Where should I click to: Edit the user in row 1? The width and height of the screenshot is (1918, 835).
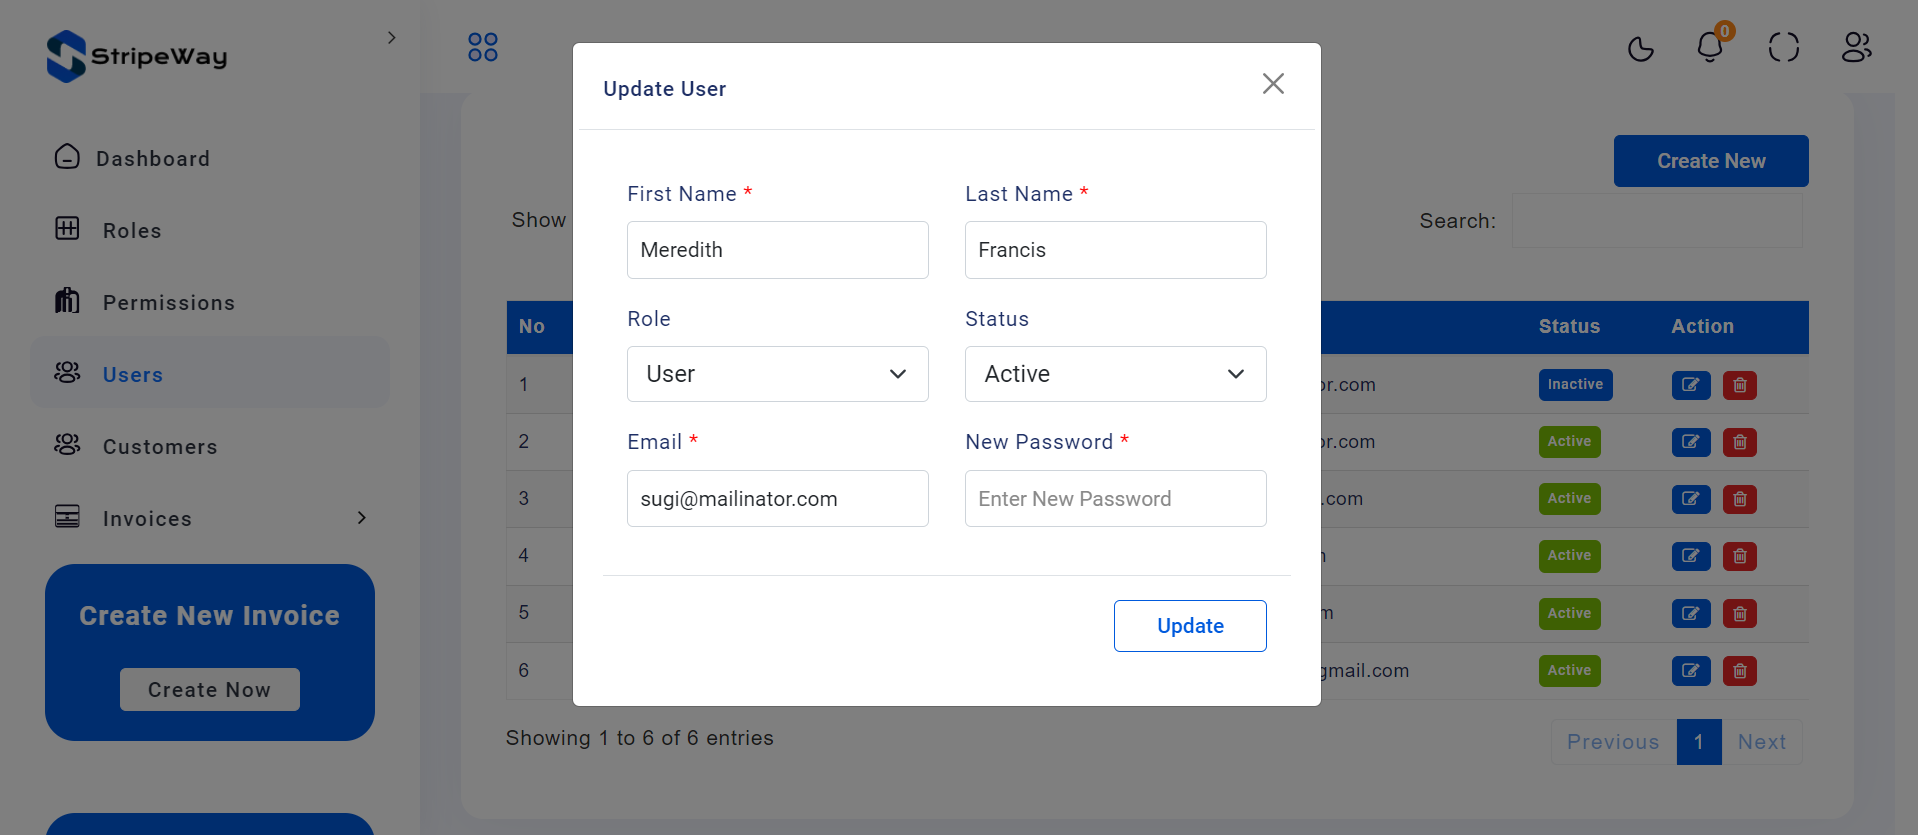tap(1691, 385)
